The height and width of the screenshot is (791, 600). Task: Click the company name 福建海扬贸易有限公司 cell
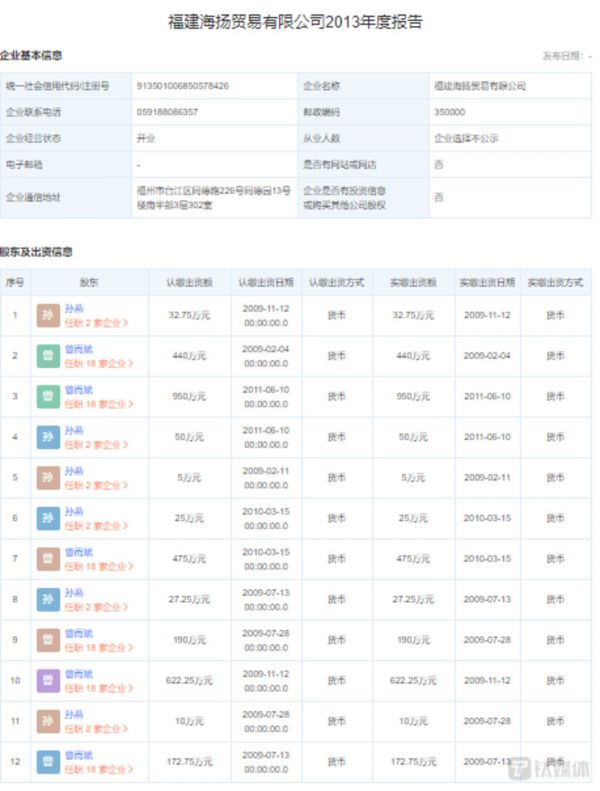pyautogui.click(x=480, y=87)
